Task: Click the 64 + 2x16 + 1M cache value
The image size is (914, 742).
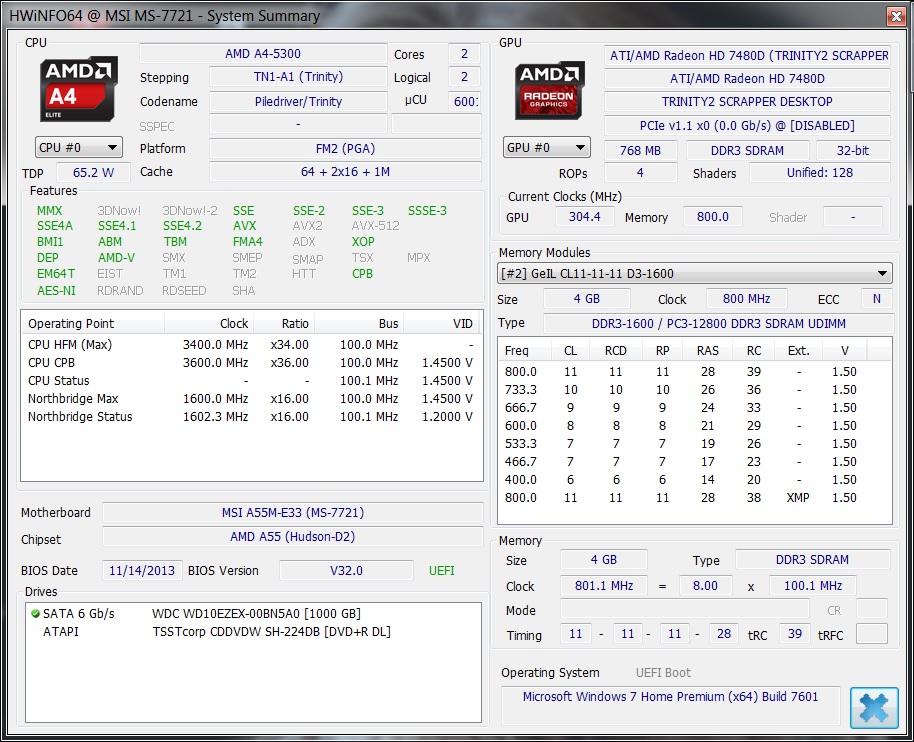Action: tap(345, 172)
